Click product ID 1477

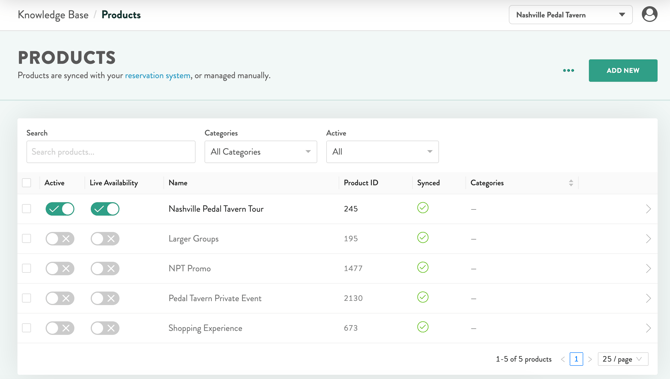tap(353, 269)
